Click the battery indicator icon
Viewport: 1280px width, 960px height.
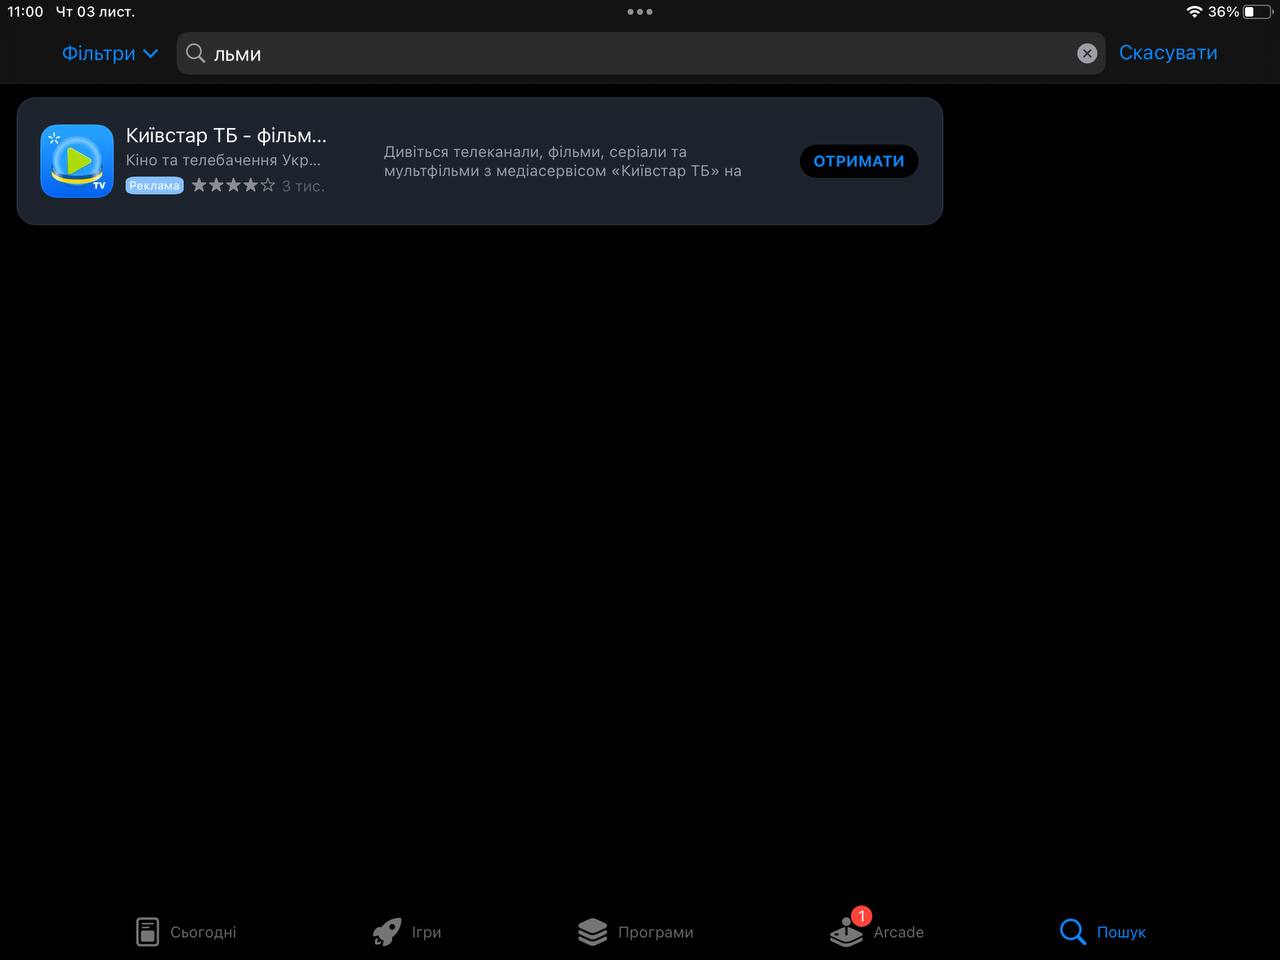(x=1255, y=12)
